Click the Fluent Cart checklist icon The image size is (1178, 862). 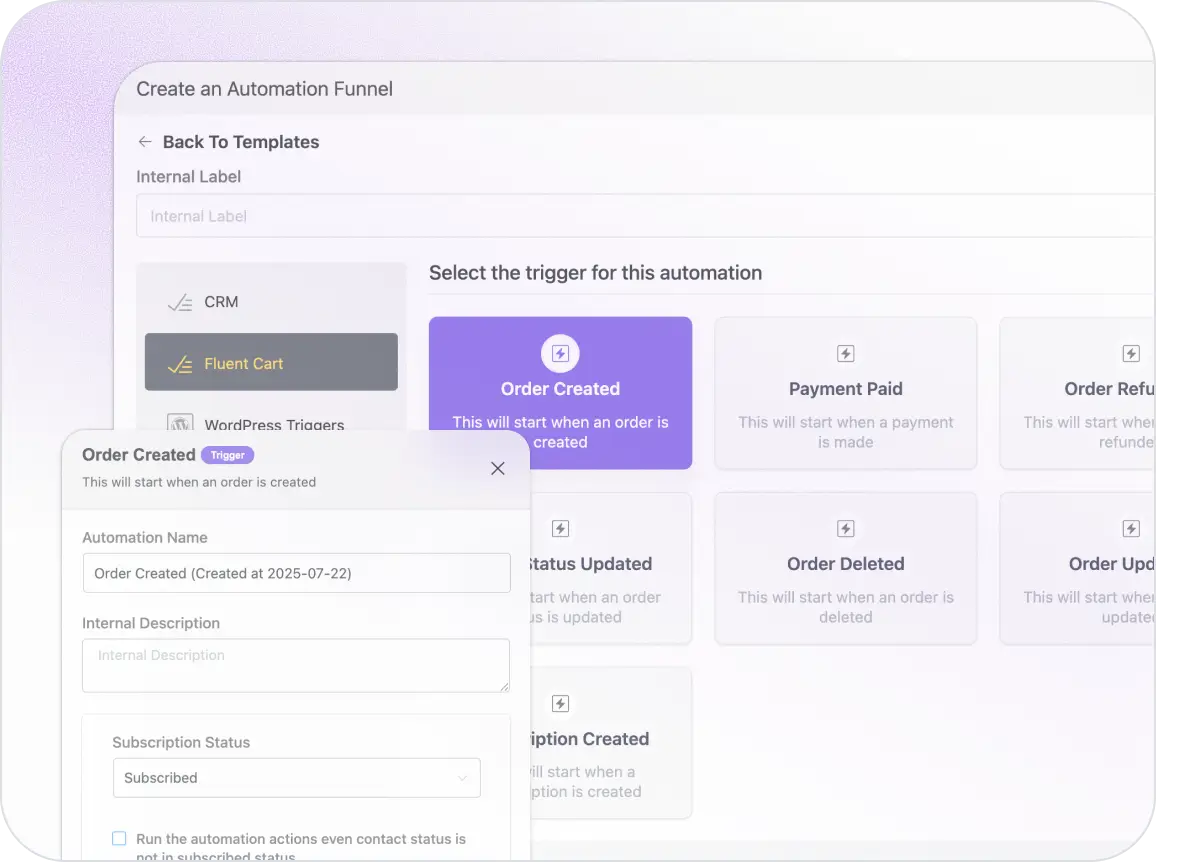[x=180, y=364]
